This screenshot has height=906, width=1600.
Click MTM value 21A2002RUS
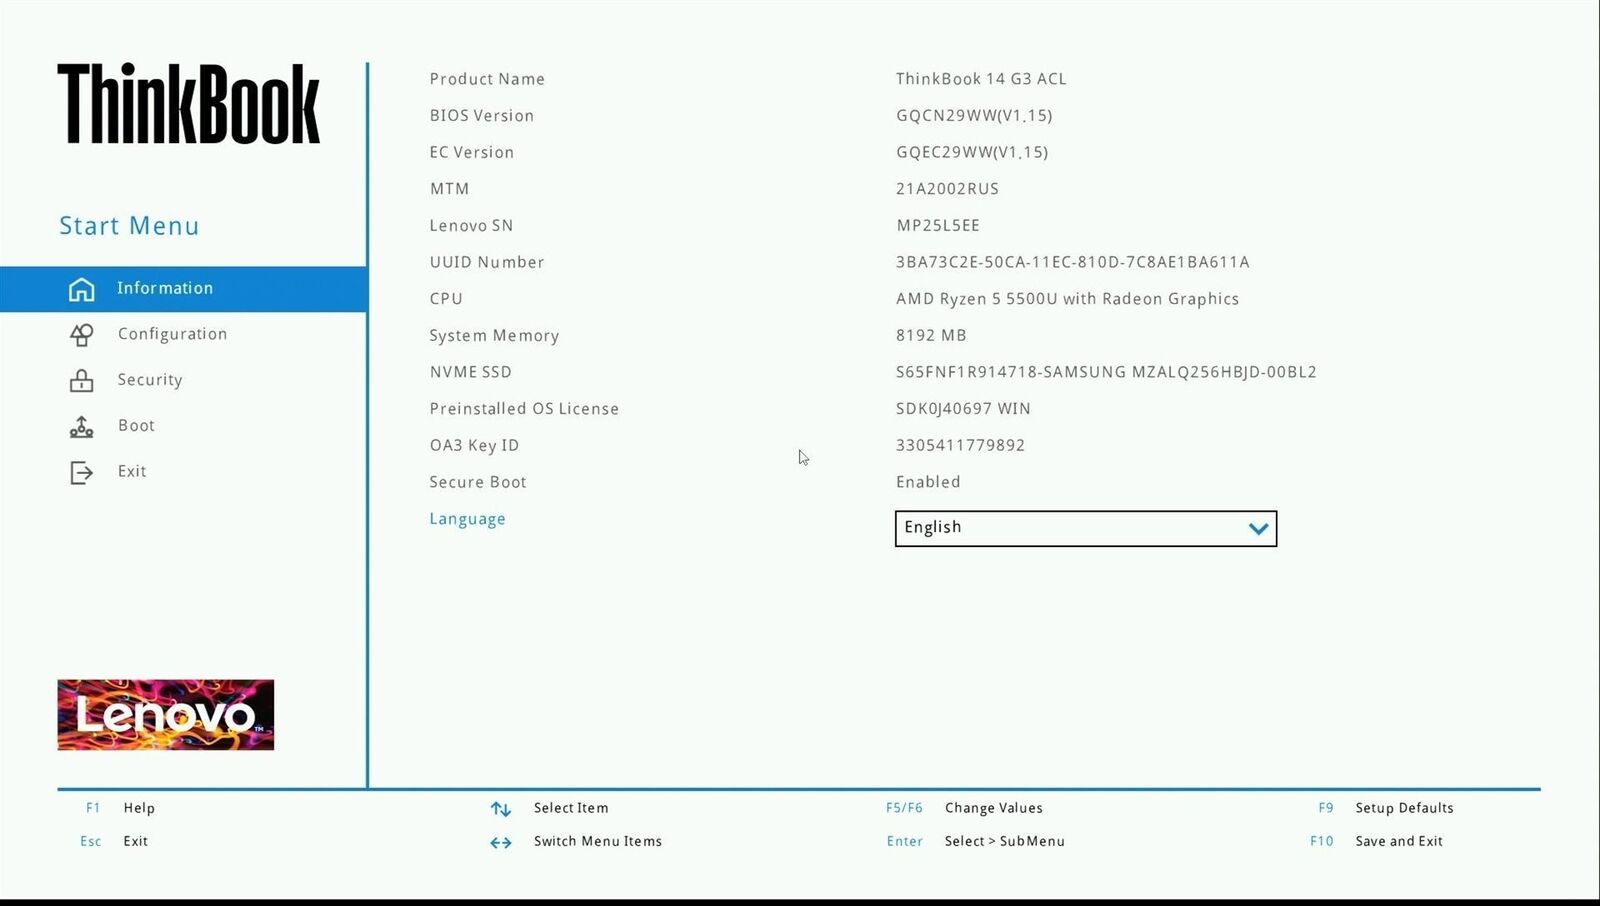947,189
